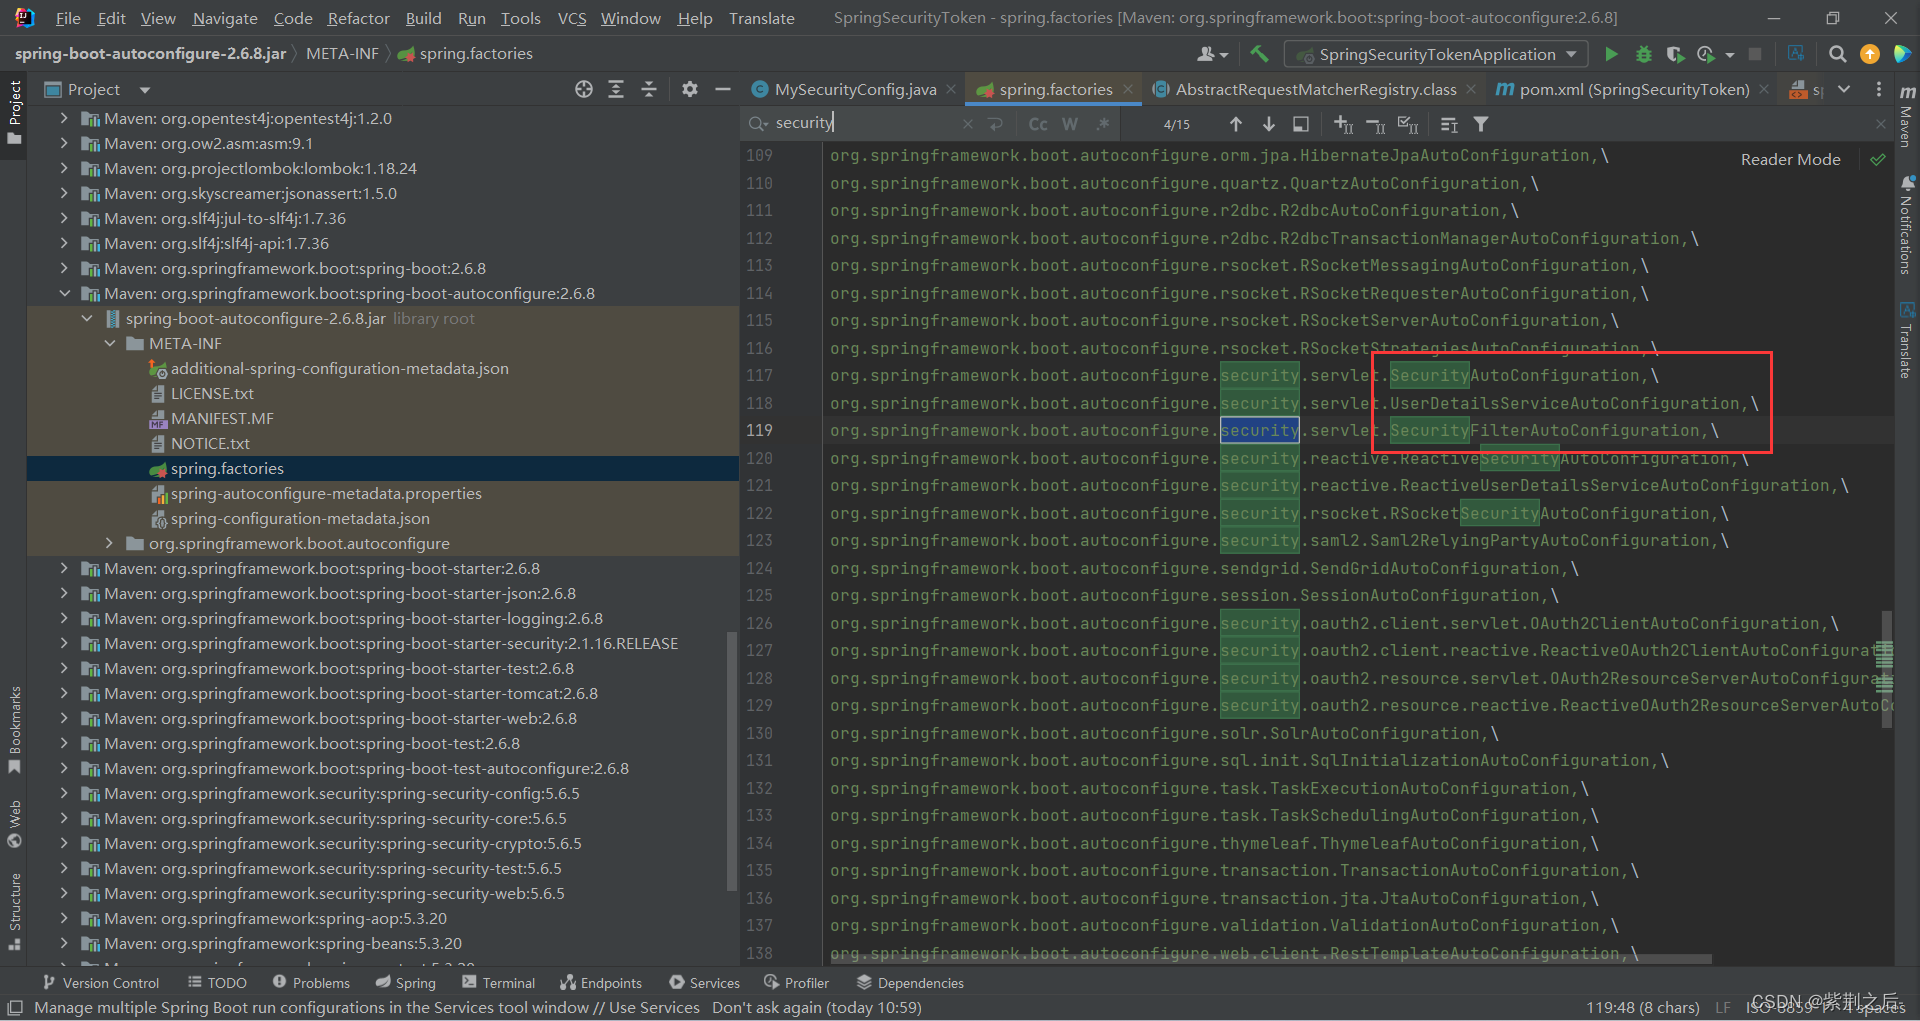The image size is (1920, 1021).
Task: Clear the search field text
Action: pyautogui.click(x=967, y=124)
